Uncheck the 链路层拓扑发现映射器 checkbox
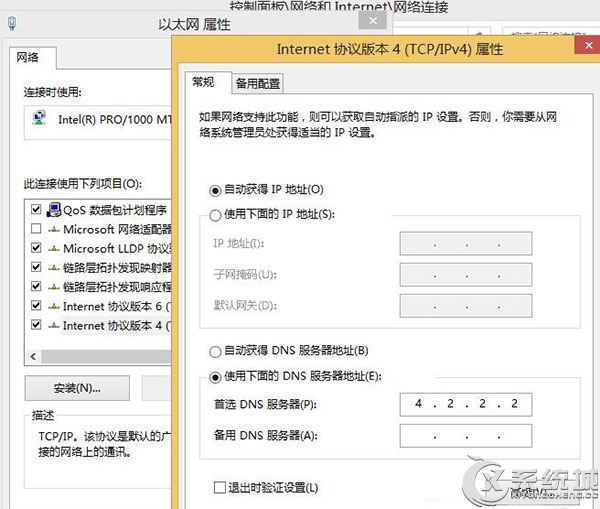 pos(36,267)
